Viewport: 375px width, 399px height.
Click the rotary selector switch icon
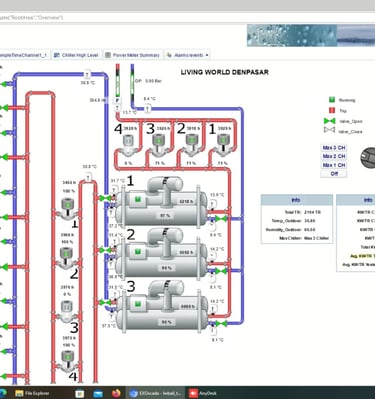tap(368, 157)
